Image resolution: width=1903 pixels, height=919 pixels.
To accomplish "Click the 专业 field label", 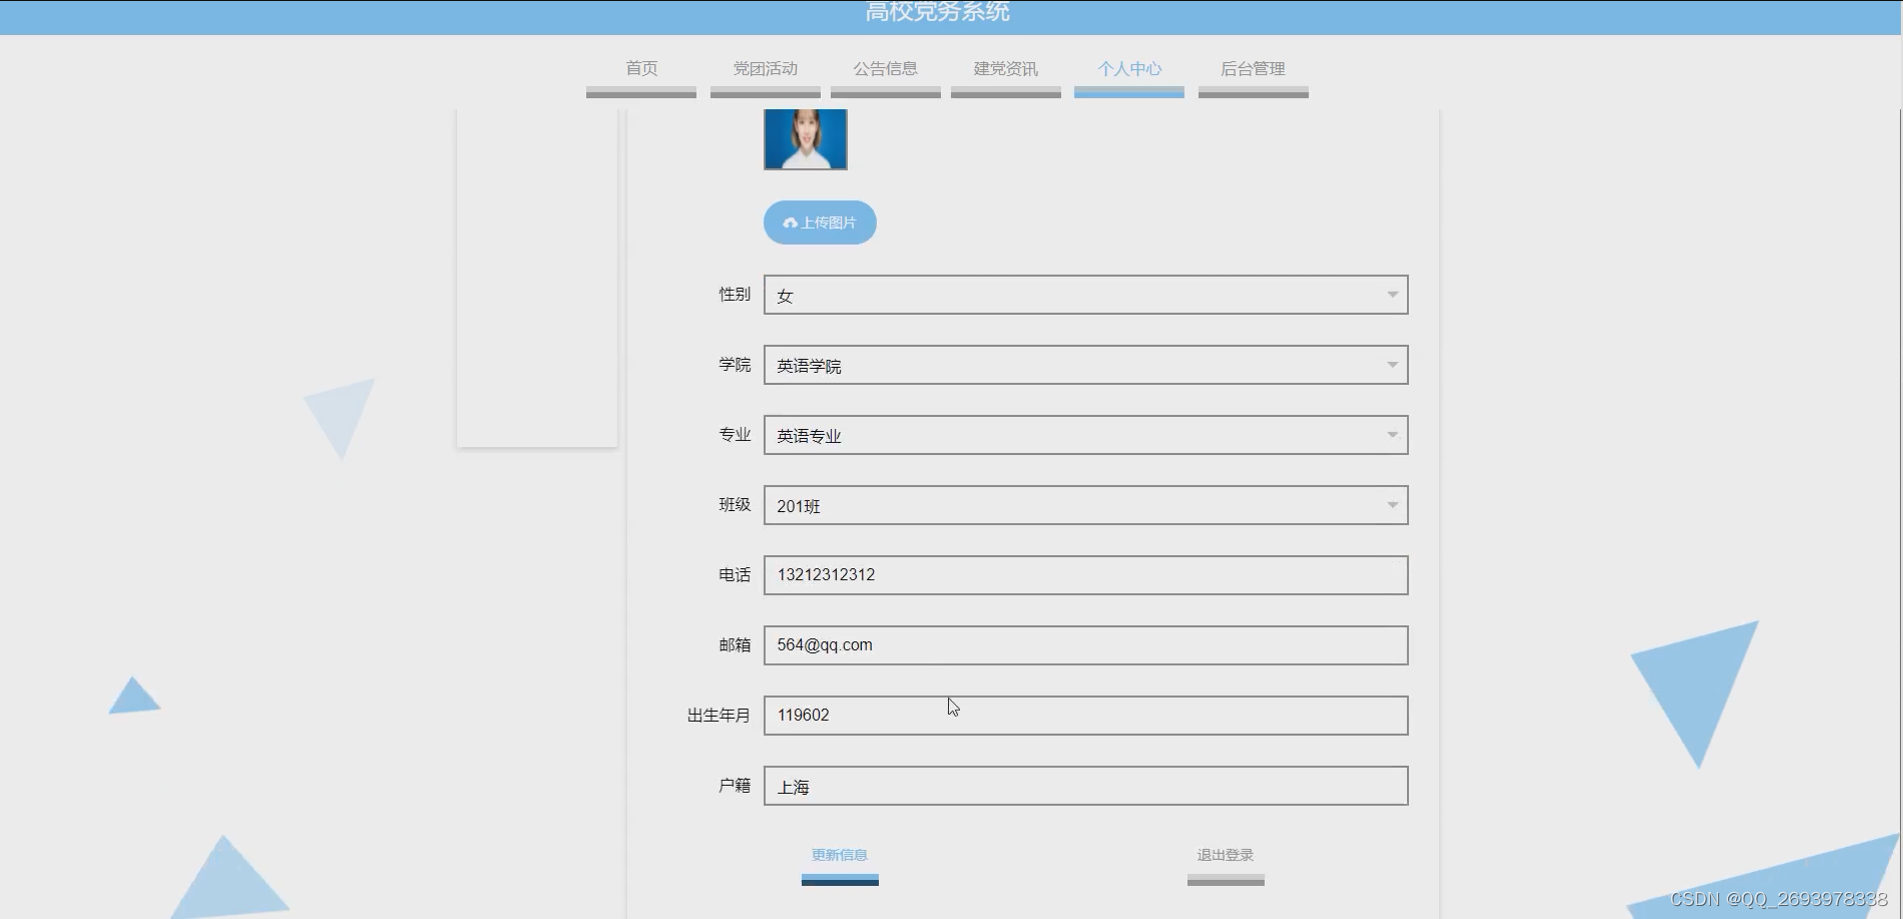I will coord(734,434).
